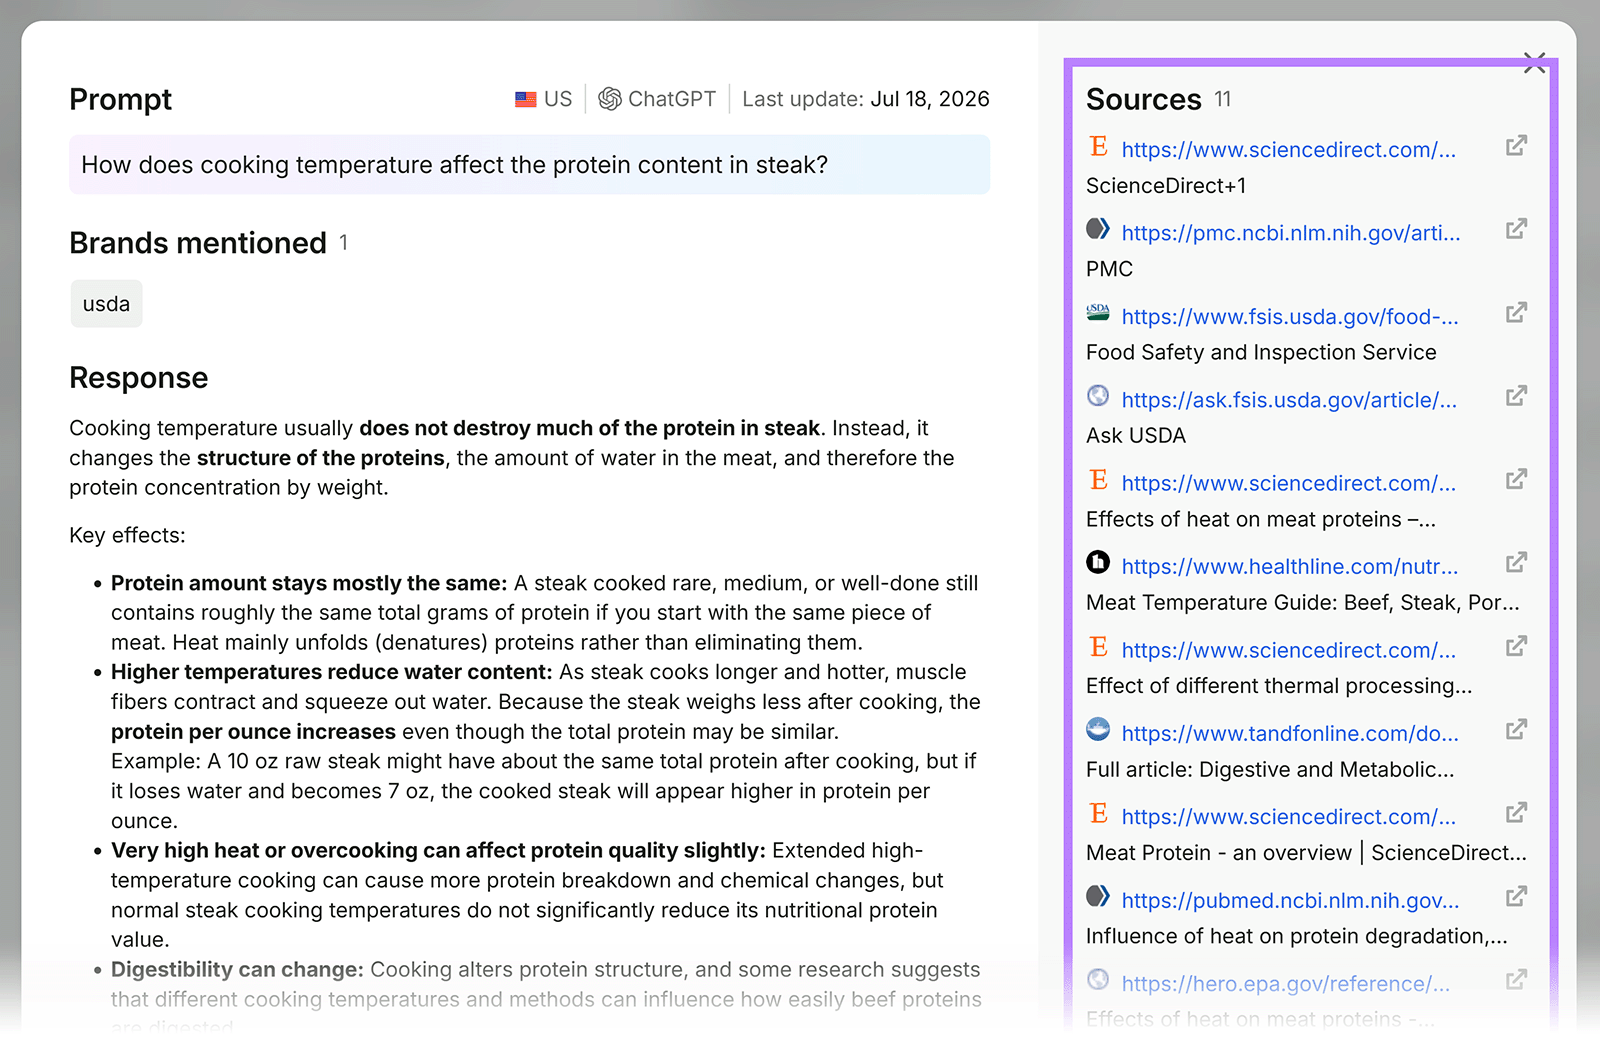Screen dimensions: 1600x1038
Task: Click the USDA favicon next to fsis.usda.gov link
Action: coord(1098,313)
